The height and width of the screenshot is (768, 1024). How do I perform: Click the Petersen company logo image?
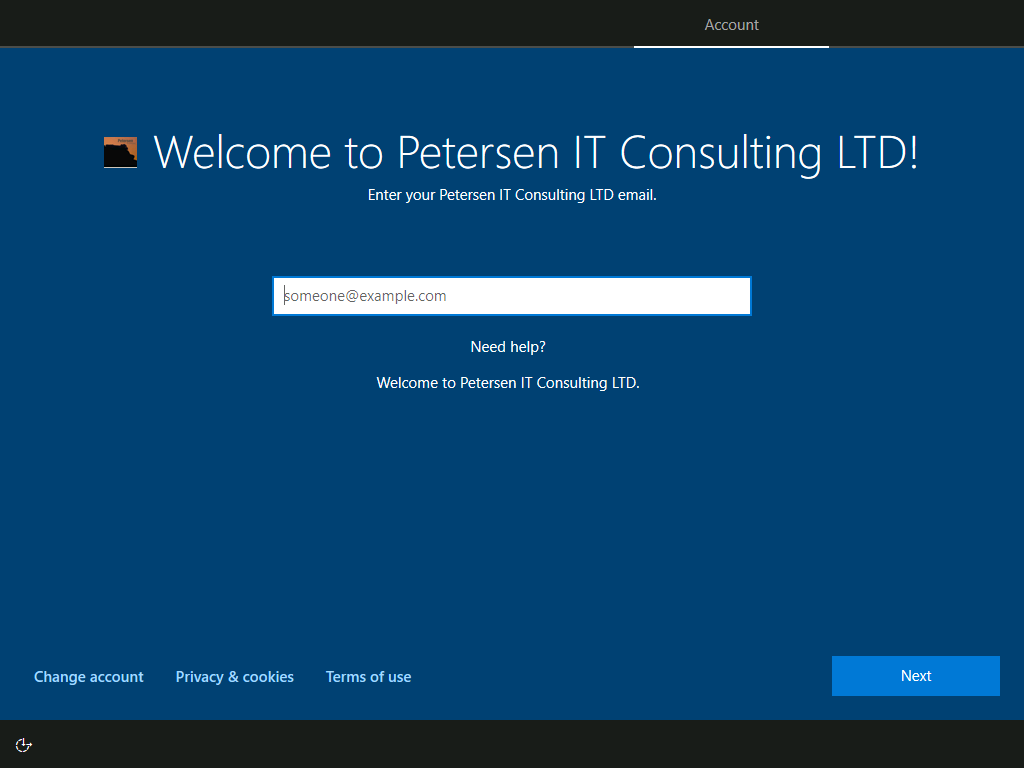click(x=120, y=152)
